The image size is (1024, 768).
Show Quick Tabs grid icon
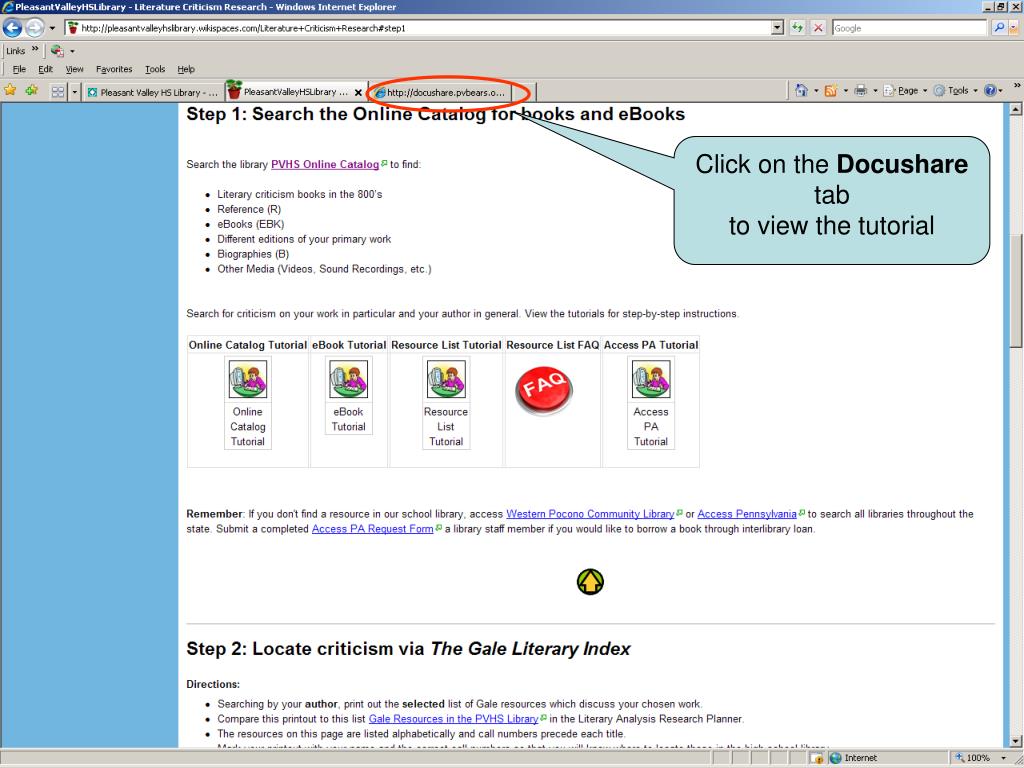click(x=57, y=92)
